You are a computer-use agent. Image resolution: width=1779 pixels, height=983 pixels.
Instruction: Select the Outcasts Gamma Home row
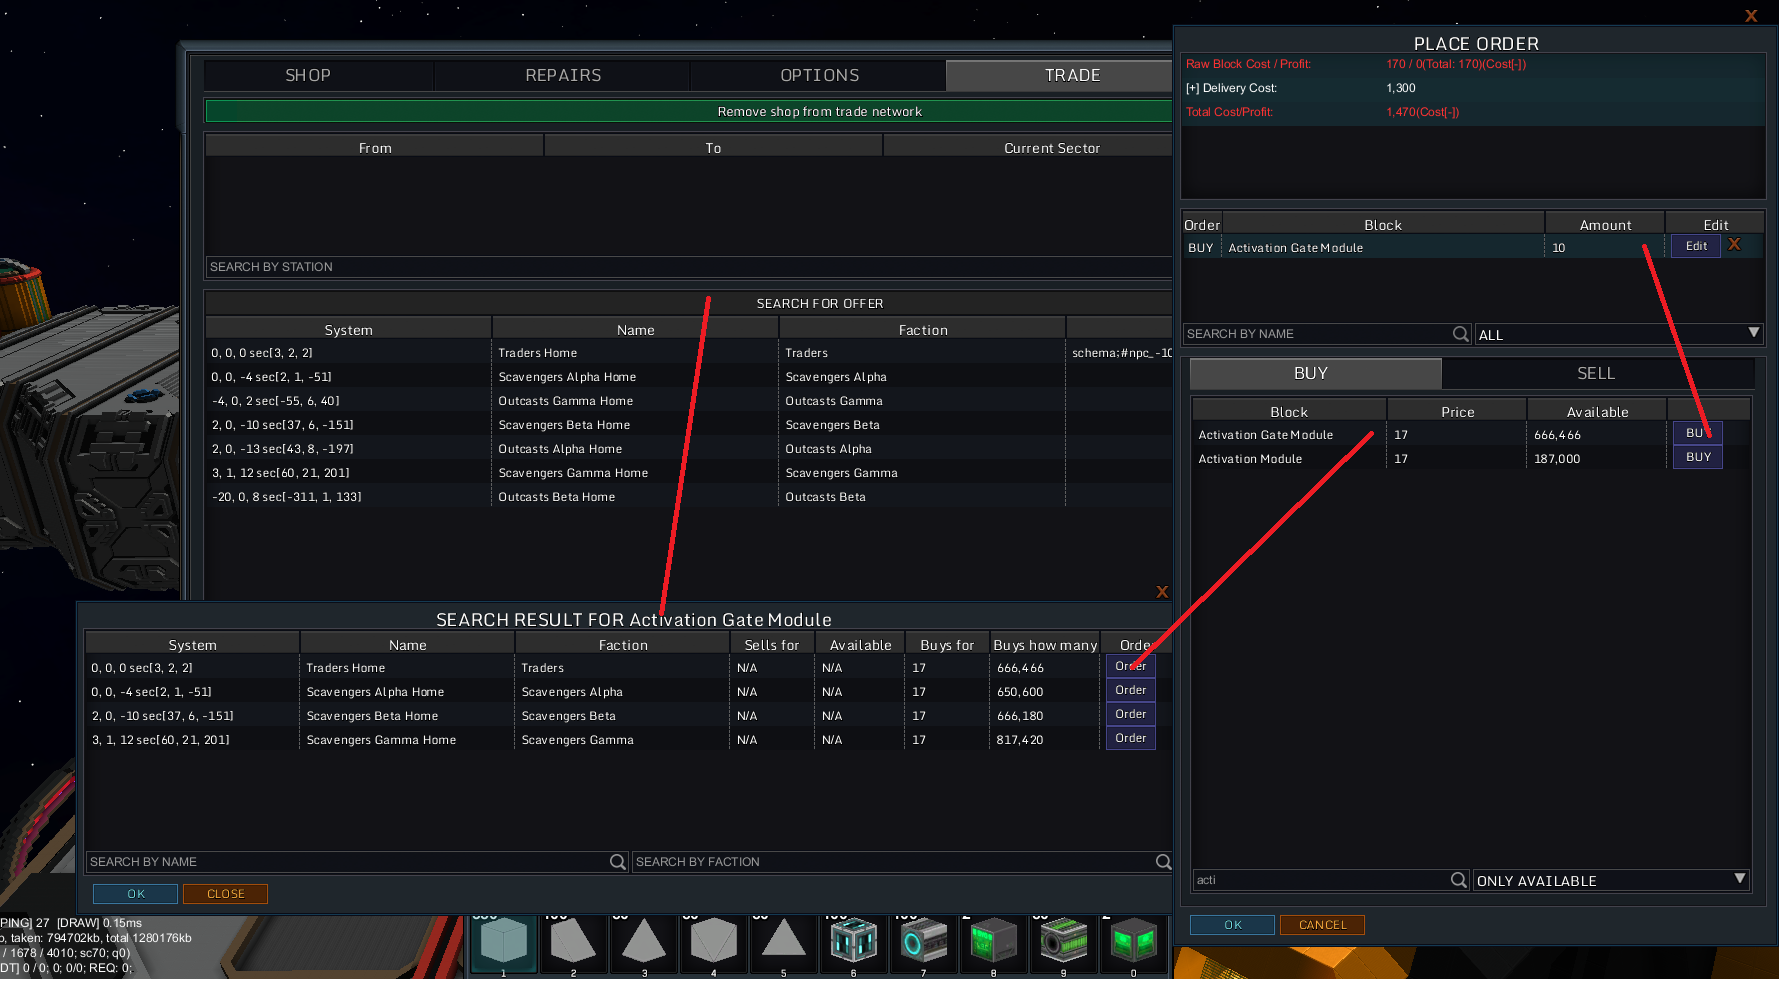pyautogui.click(x=566, y=401)
